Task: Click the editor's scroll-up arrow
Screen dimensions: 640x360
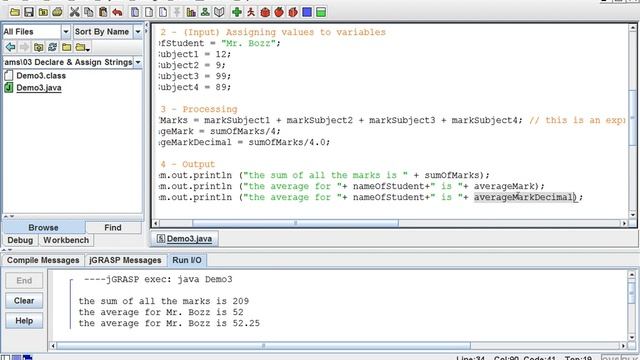Action: 632,27
